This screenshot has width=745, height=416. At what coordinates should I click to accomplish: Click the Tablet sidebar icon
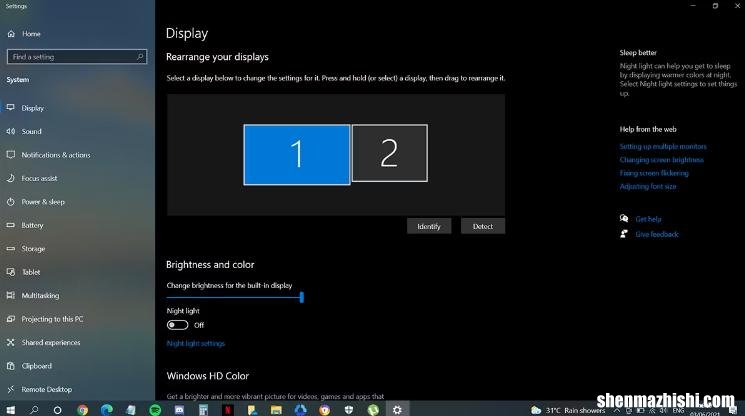pos(10,272)
